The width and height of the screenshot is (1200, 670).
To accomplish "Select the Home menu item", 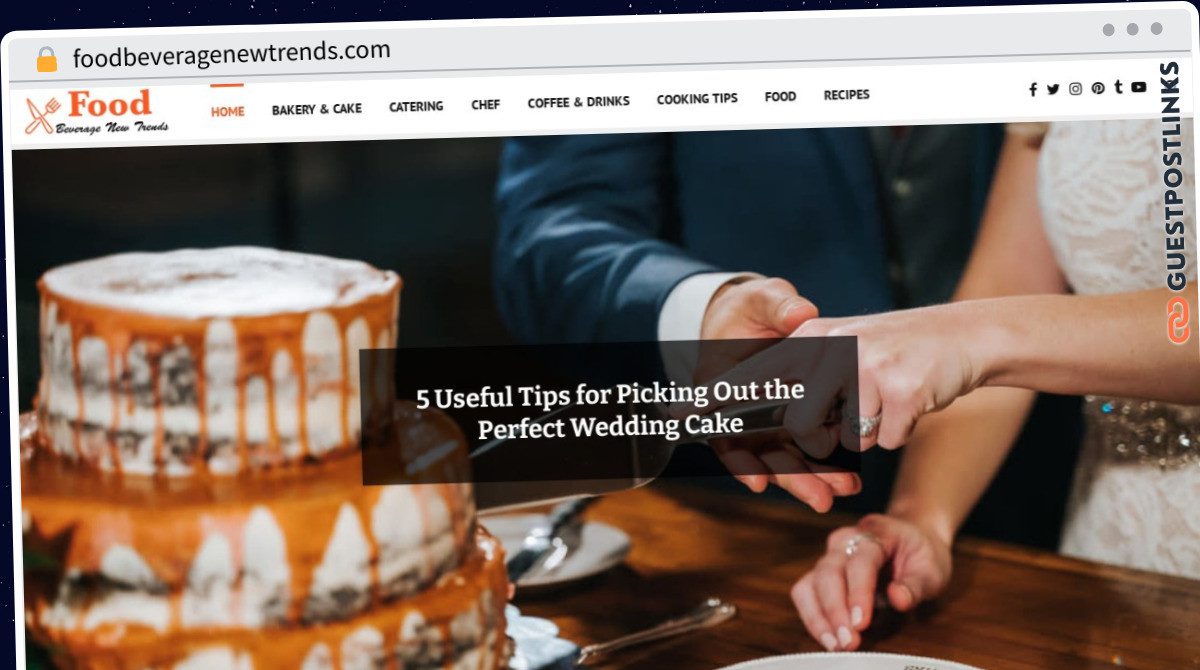I will (x=227, y=111).
